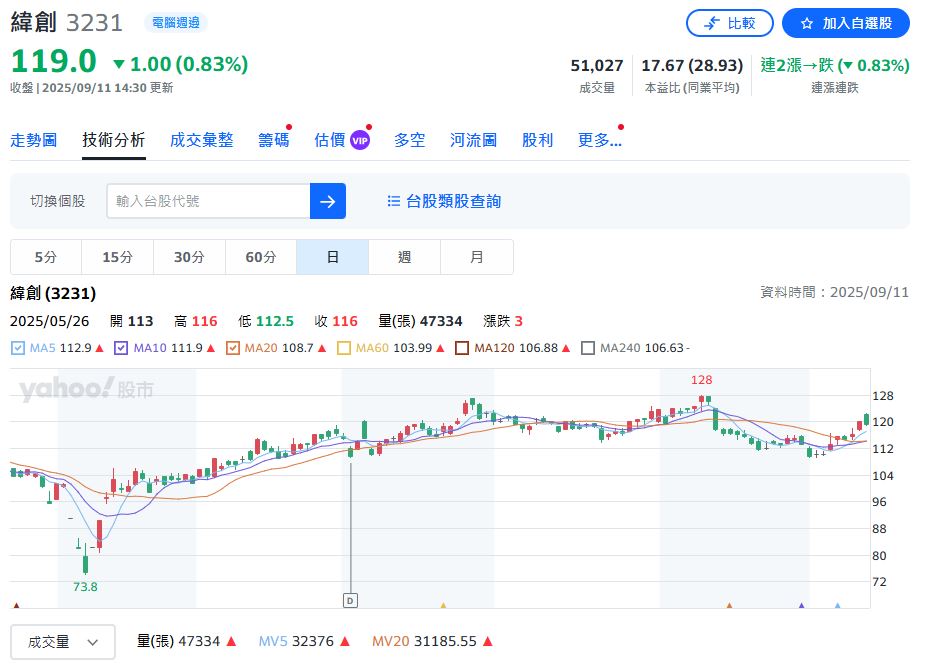Enable the MA240 moving average checkbox
Viewport: 925px width, 665px height.
pyautogui.click(x=588, y=348)
